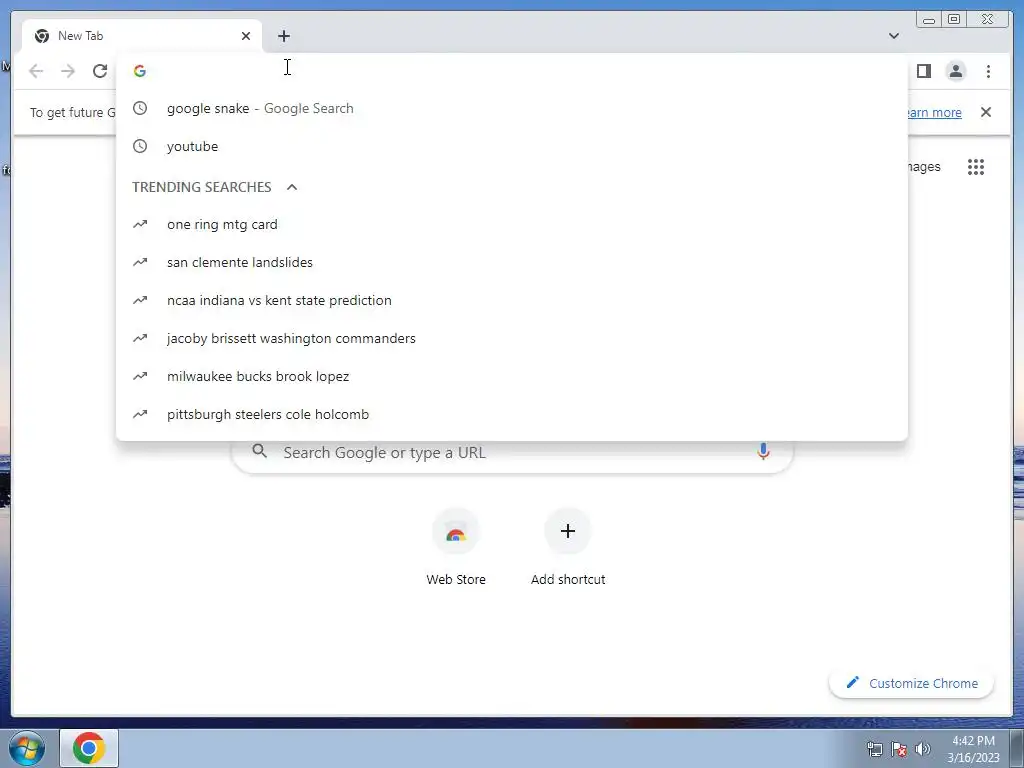Viewport: 1024px width, 768px height.
Task: Click the forward navigation arrow
Action: click(68, 71)
